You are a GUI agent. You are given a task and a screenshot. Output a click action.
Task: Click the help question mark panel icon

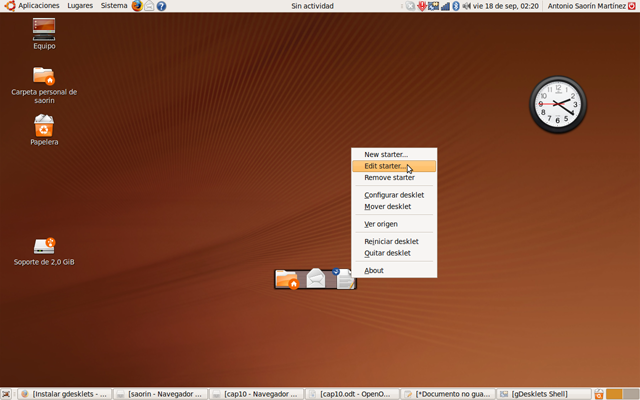(x=162, y=6)
